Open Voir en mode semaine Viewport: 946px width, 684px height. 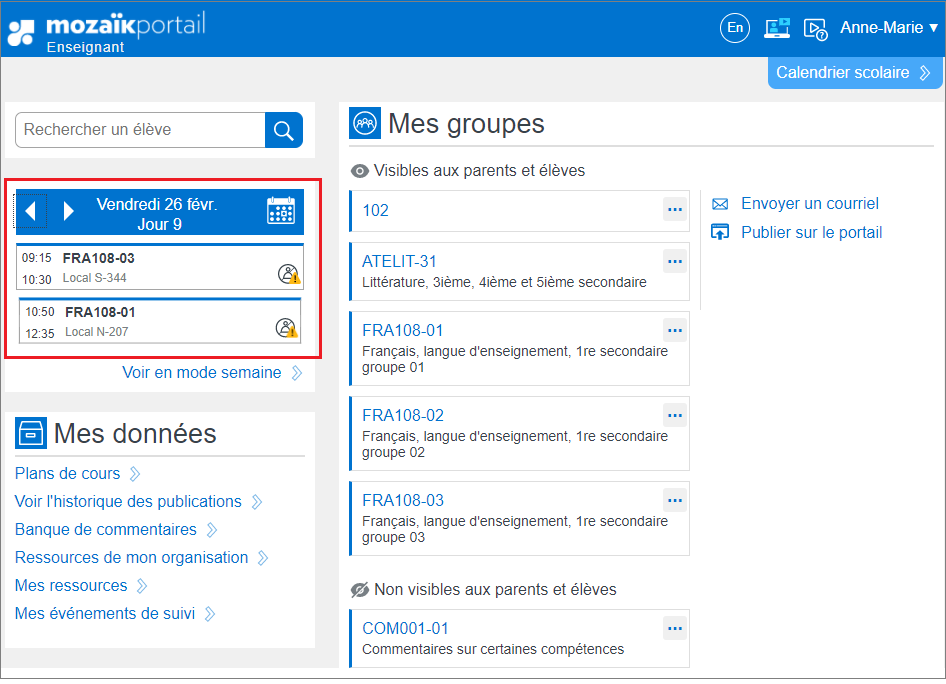pyautogui.click(x=202, y=371)
